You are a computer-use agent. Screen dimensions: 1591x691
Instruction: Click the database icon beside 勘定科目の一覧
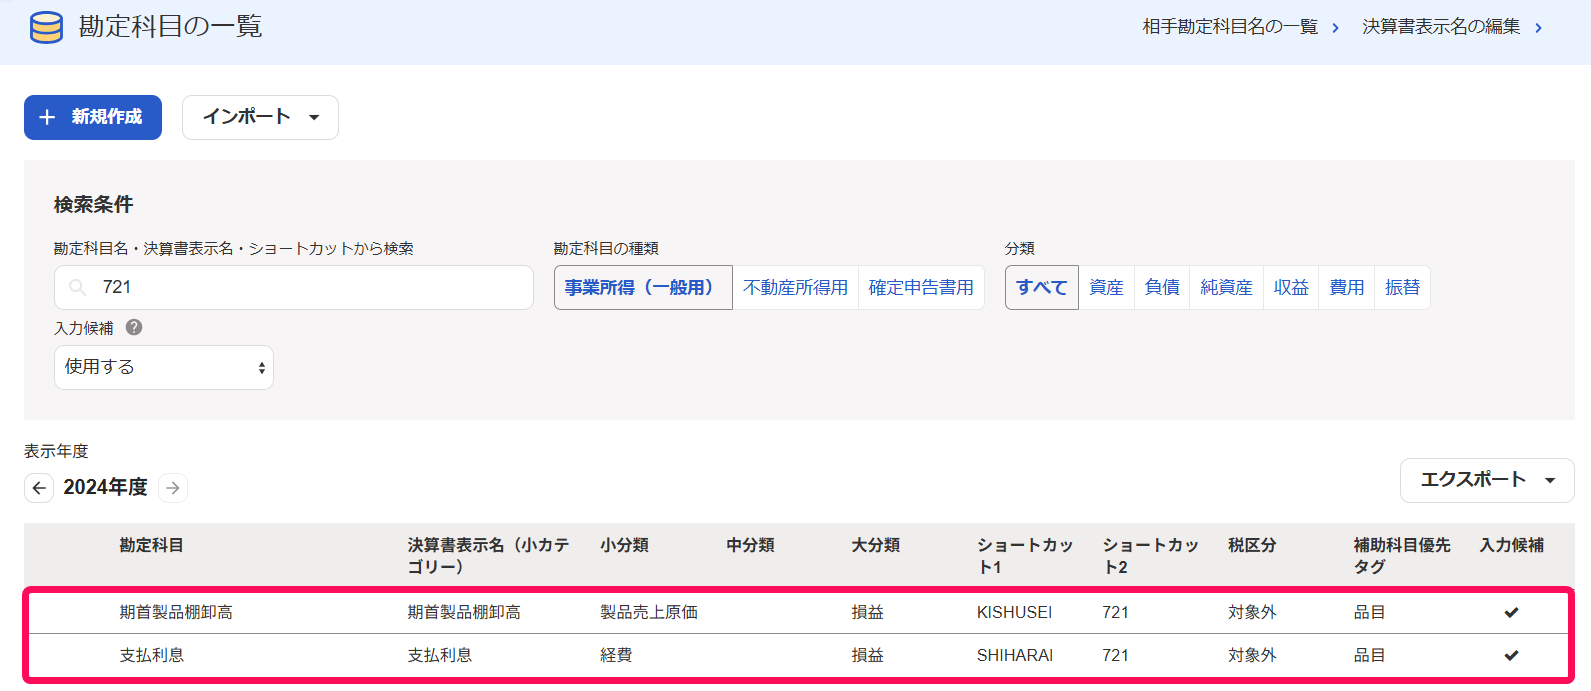(46, 27)
